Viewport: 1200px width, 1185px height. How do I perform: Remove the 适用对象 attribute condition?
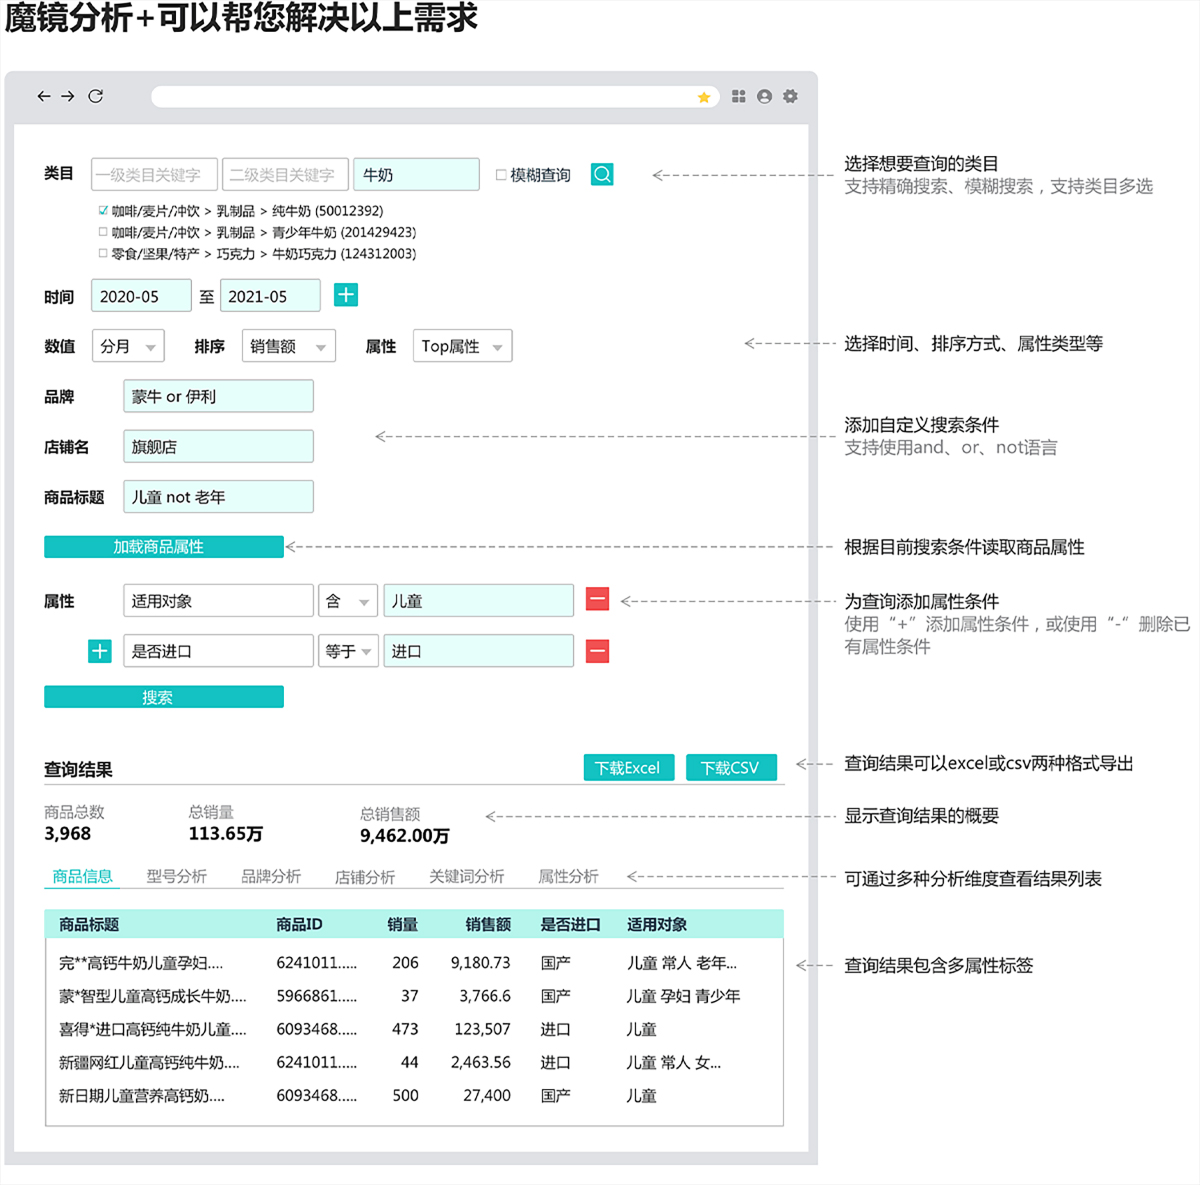(x=597, y=600)
